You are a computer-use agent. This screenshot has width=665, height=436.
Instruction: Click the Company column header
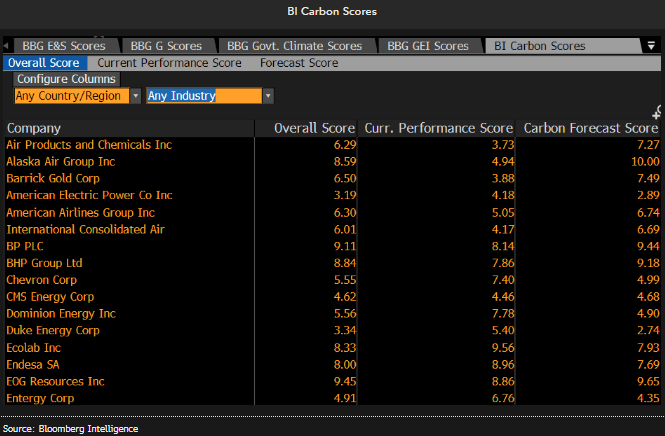(x=34, y=128)
